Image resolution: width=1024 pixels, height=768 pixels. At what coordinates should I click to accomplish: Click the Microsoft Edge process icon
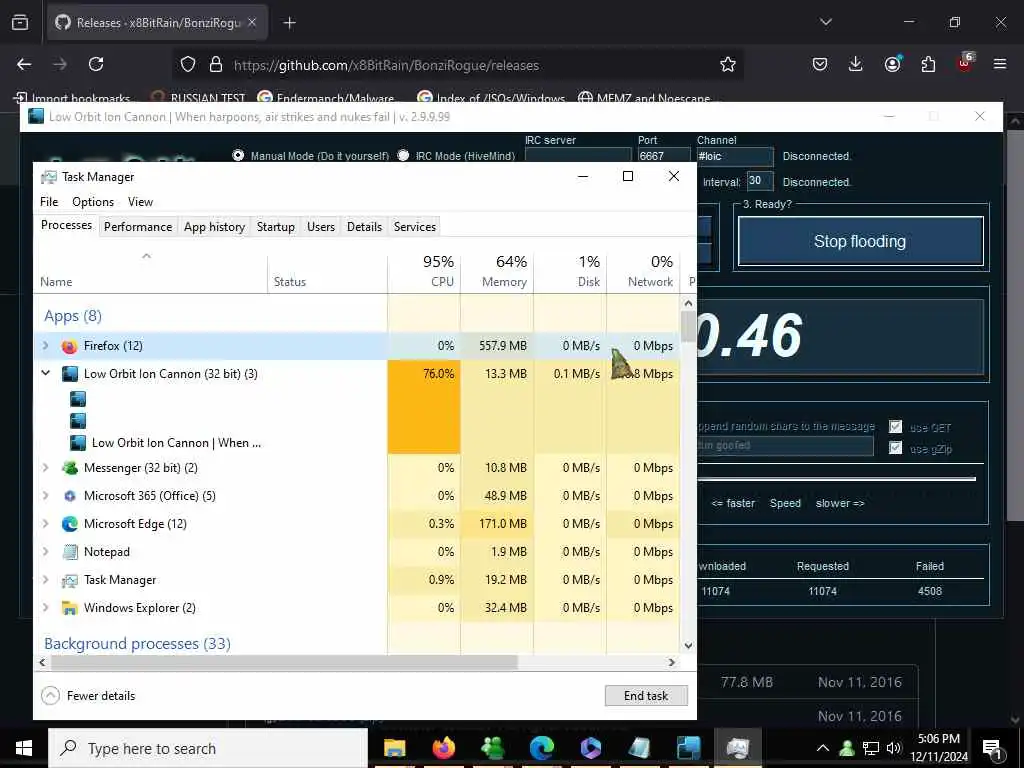click(x=69, y=524)
